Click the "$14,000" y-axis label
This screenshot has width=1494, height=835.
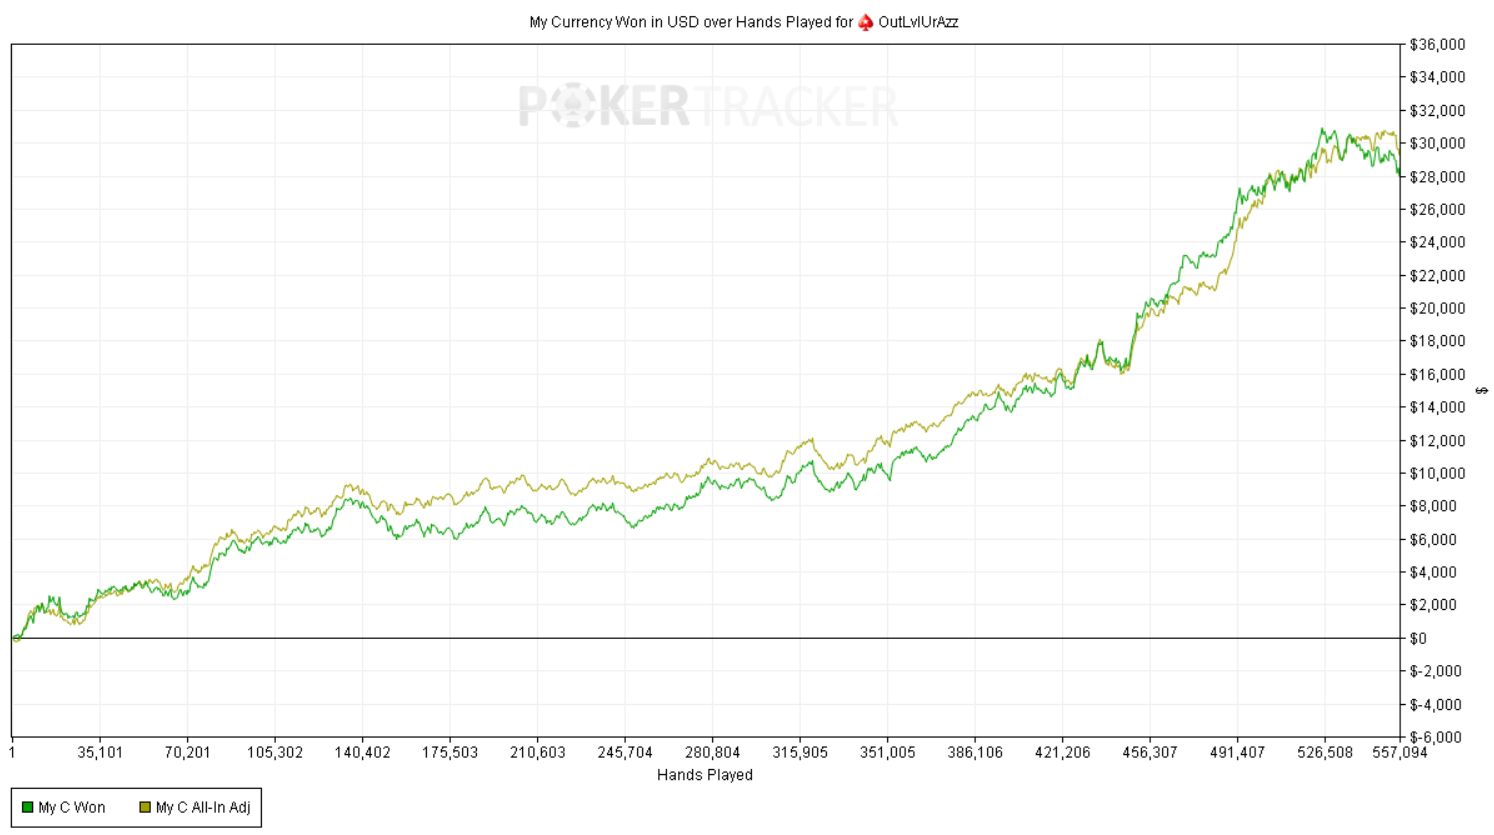[1437, 407]
